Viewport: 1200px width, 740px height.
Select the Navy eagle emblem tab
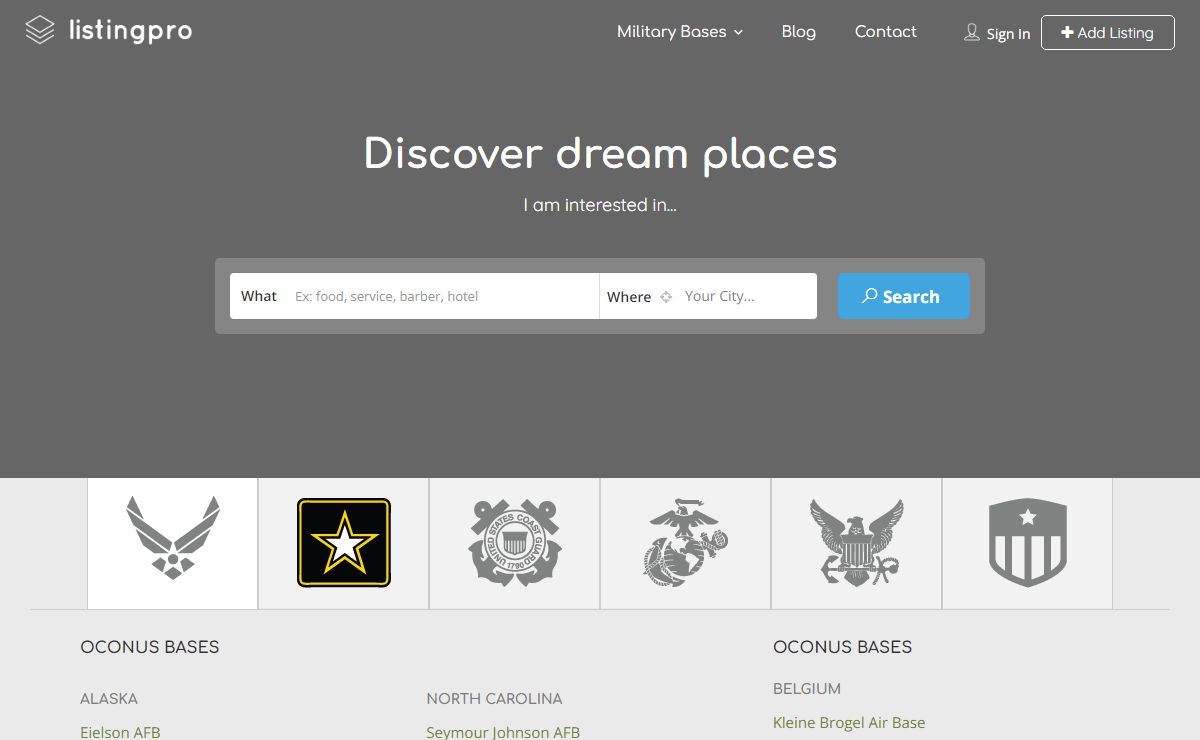[857, 543]
